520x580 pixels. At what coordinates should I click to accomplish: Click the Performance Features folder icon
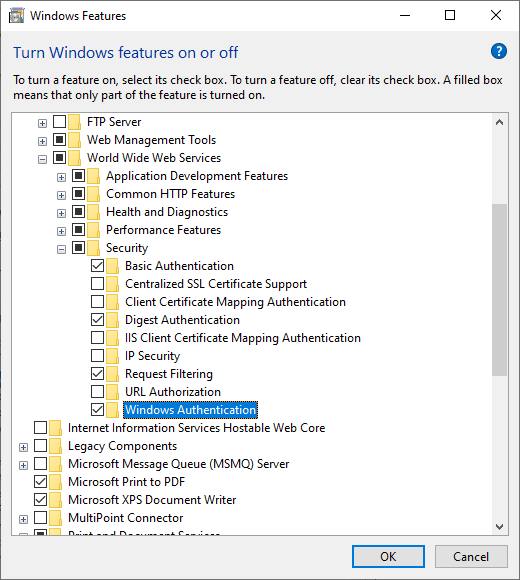[x=94, y=230]
